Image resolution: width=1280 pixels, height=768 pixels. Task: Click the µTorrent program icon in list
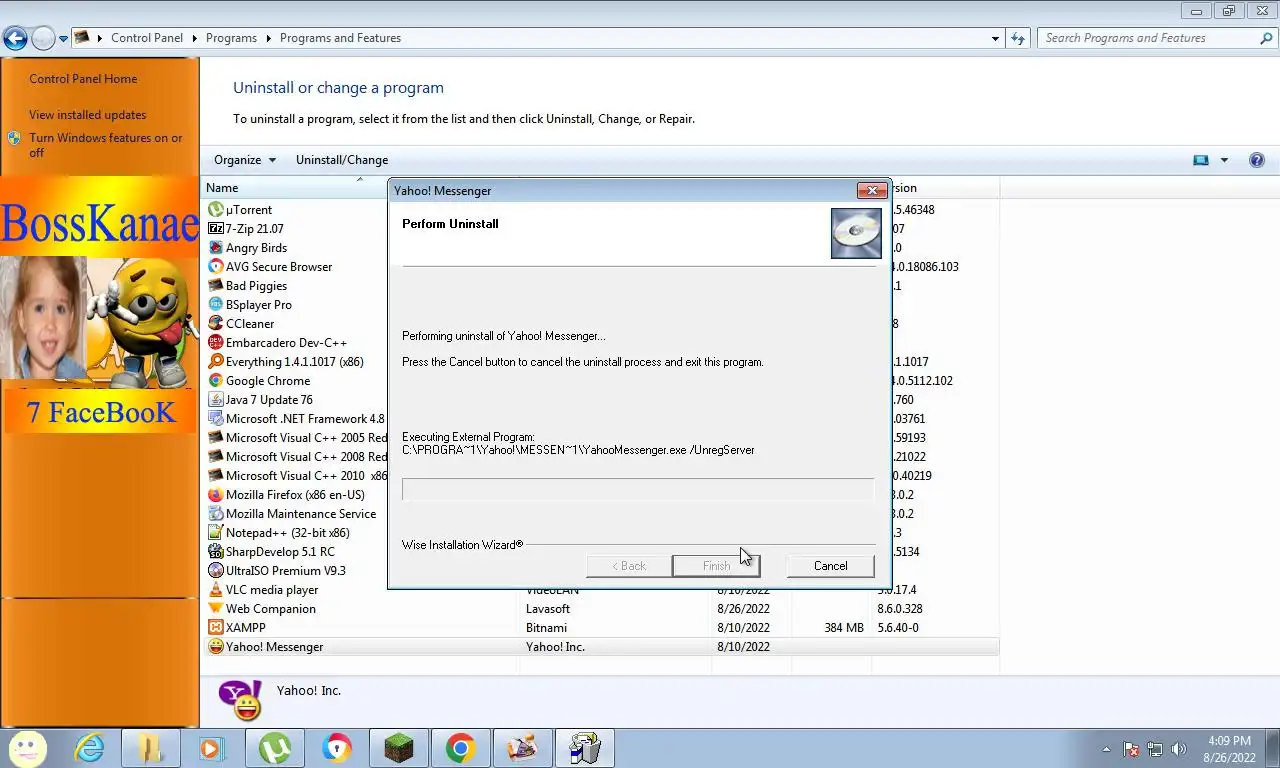[215, 210]
